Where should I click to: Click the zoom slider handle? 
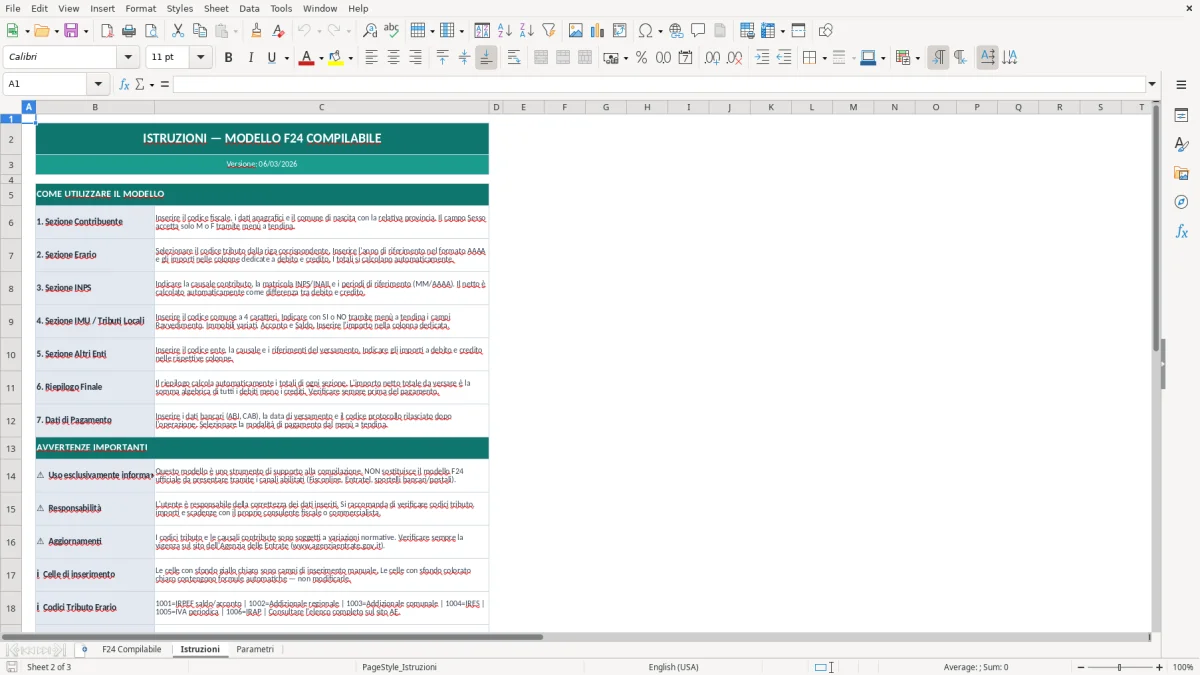(1119, 667)
